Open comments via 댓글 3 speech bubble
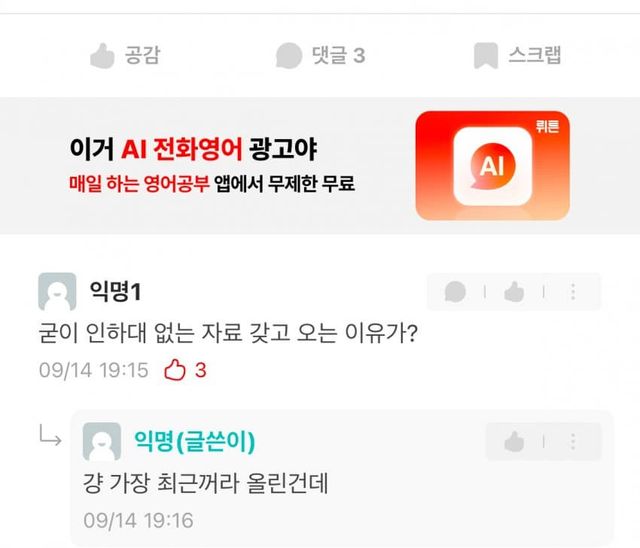Viewport: 640px width, 548px height. click(x=289, y=55)
